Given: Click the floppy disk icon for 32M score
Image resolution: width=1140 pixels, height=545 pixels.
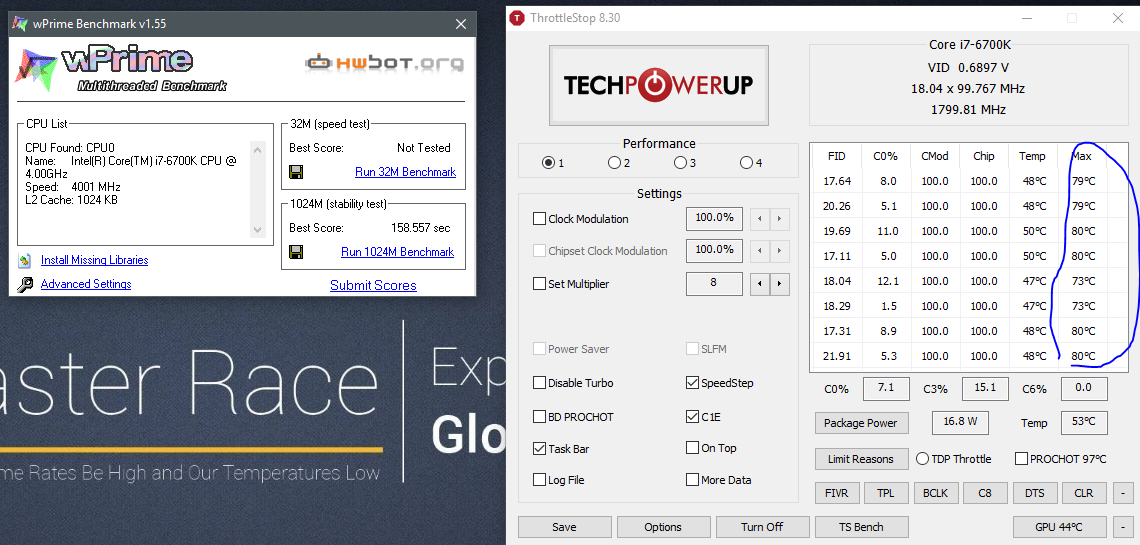Looking at the screenshot, I should point(296,172).
